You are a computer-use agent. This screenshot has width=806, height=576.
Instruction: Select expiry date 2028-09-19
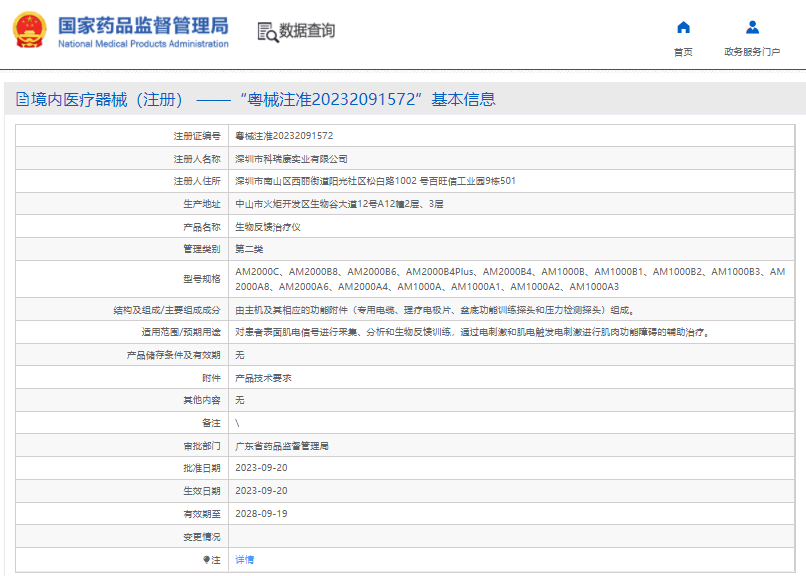point(261,514)
